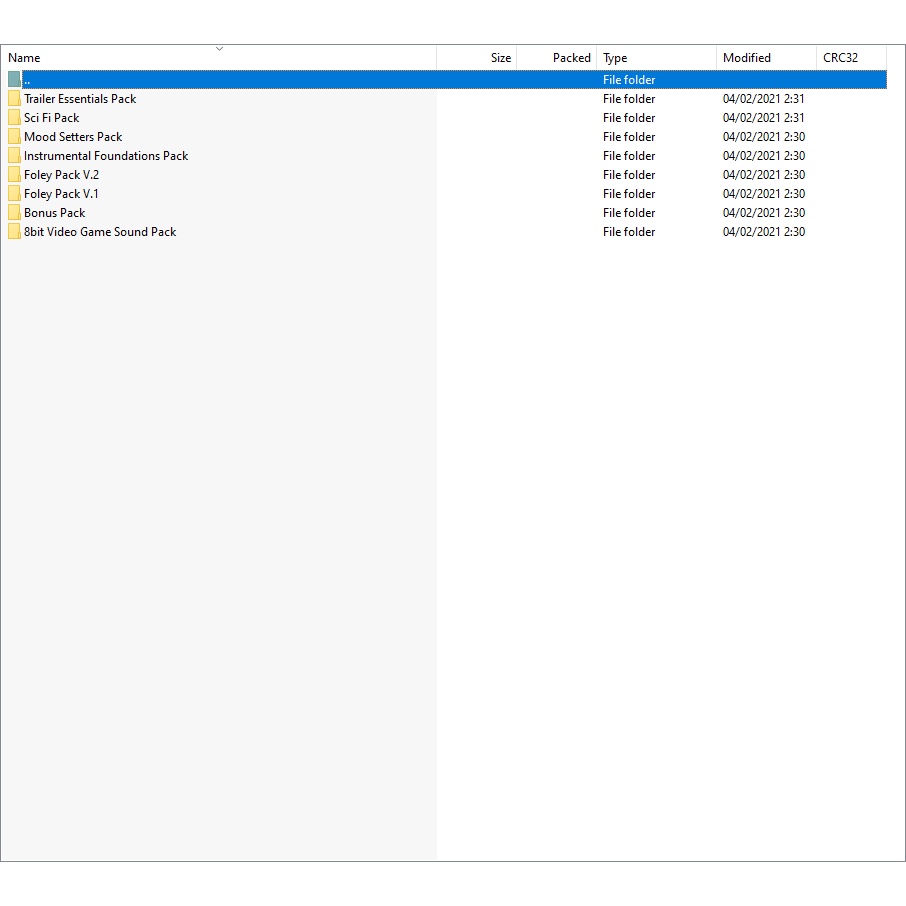Screen dimensions: 906x906
Task: Click the 8bit Video Game Sound Pack icon
Action: 14,232
